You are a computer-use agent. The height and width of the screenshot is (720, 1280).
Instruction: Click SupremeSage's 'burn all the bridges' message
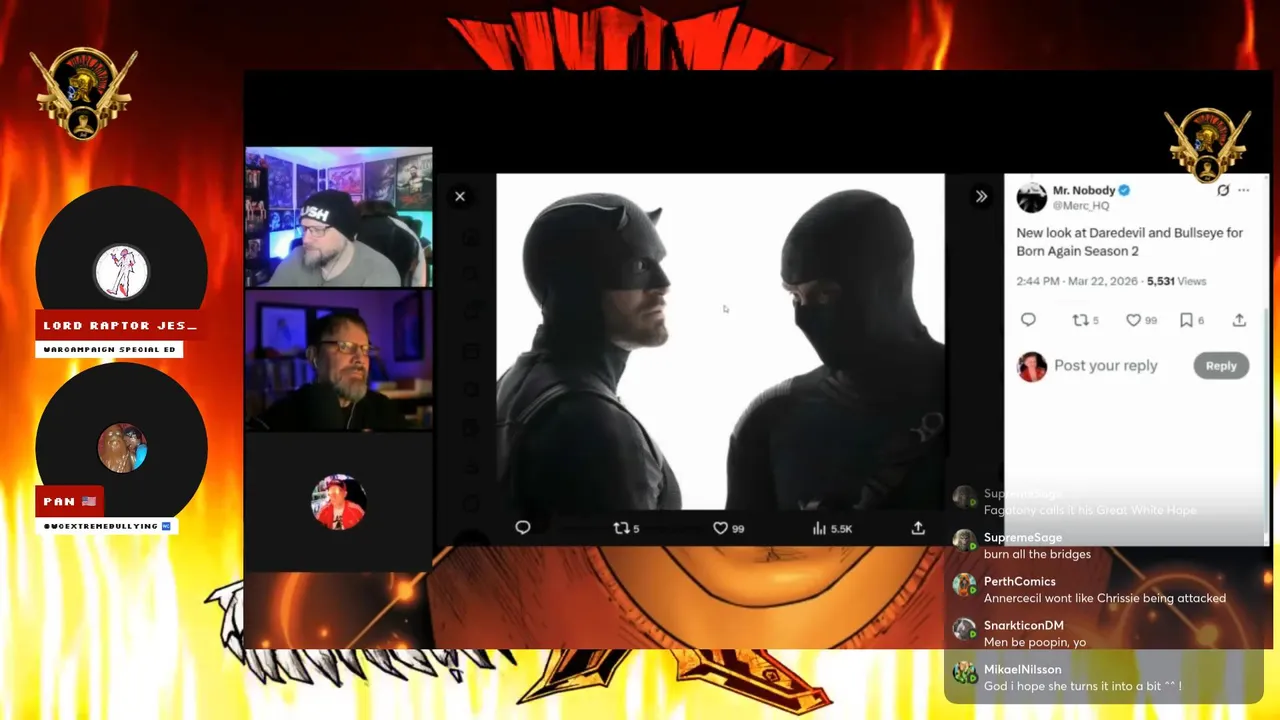(1037, 554)
